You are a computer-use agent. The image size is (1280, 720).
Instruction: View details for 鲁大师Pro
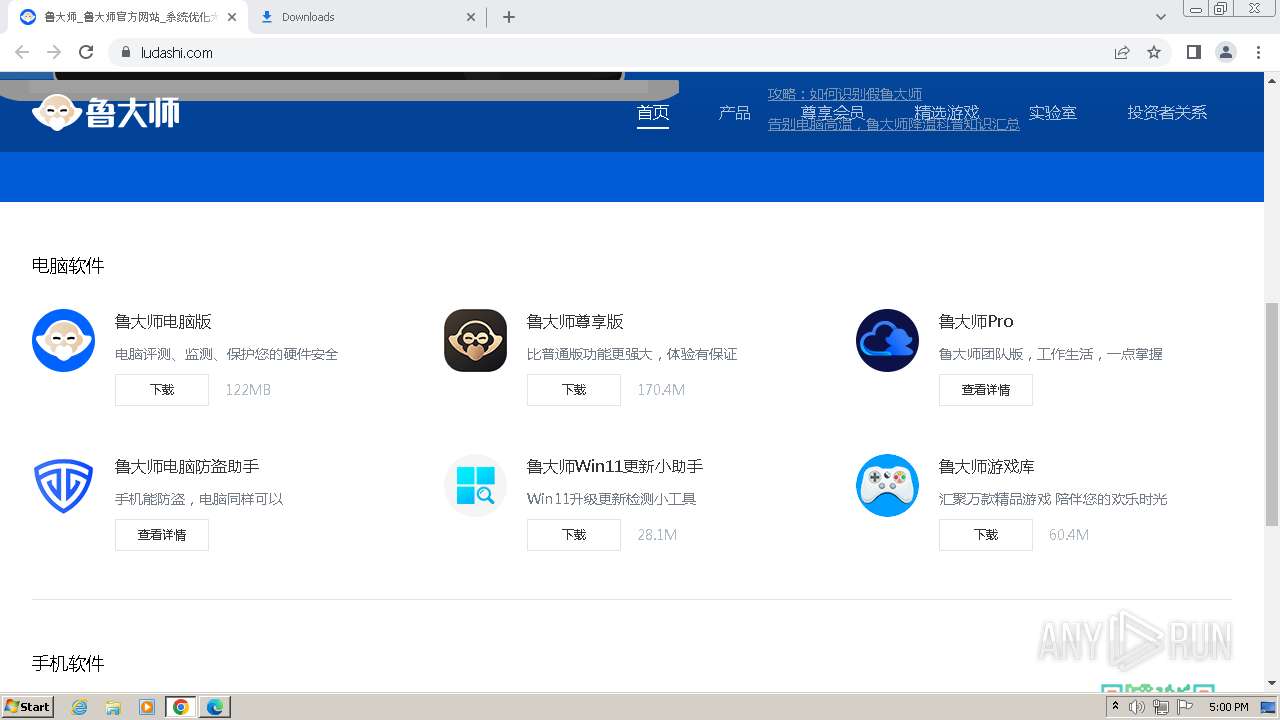pyautogui.click(x=986, y=390)
